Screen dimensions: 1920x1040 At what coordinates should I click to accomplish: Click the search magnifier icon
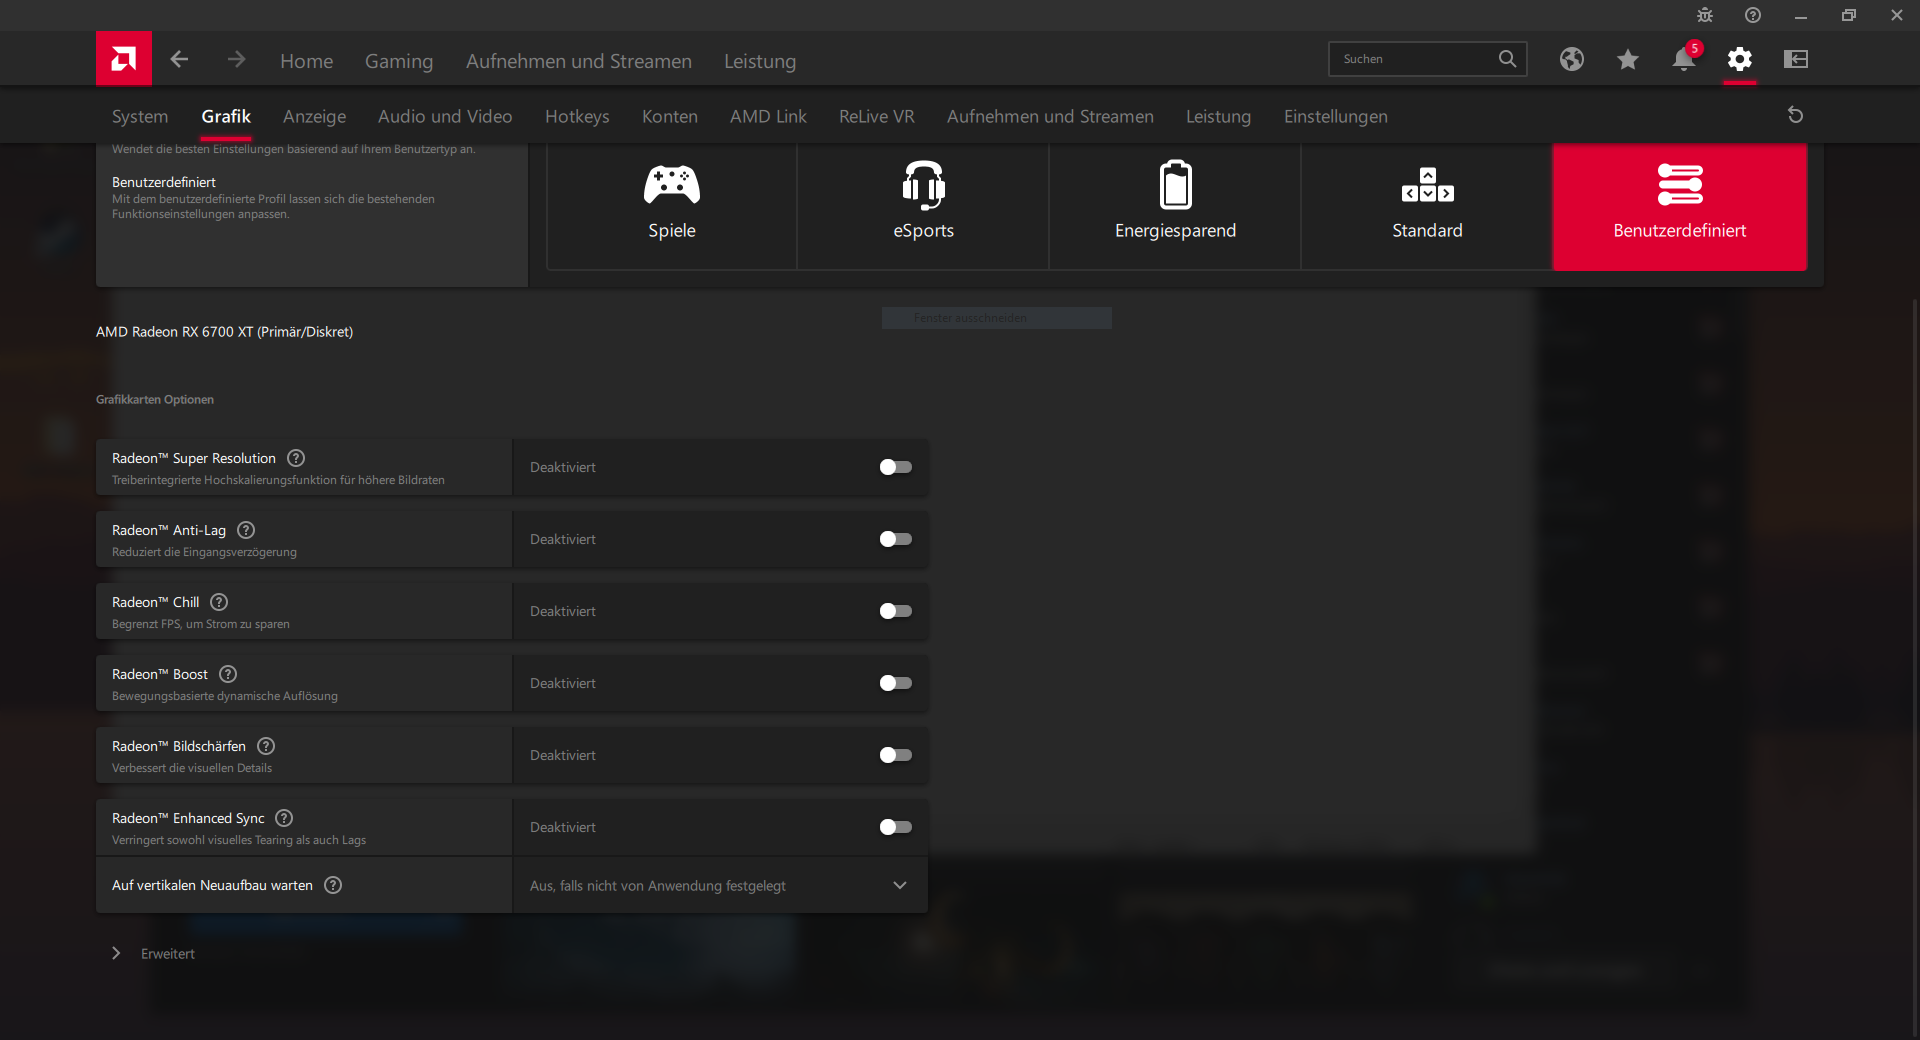click(1507, 59)
